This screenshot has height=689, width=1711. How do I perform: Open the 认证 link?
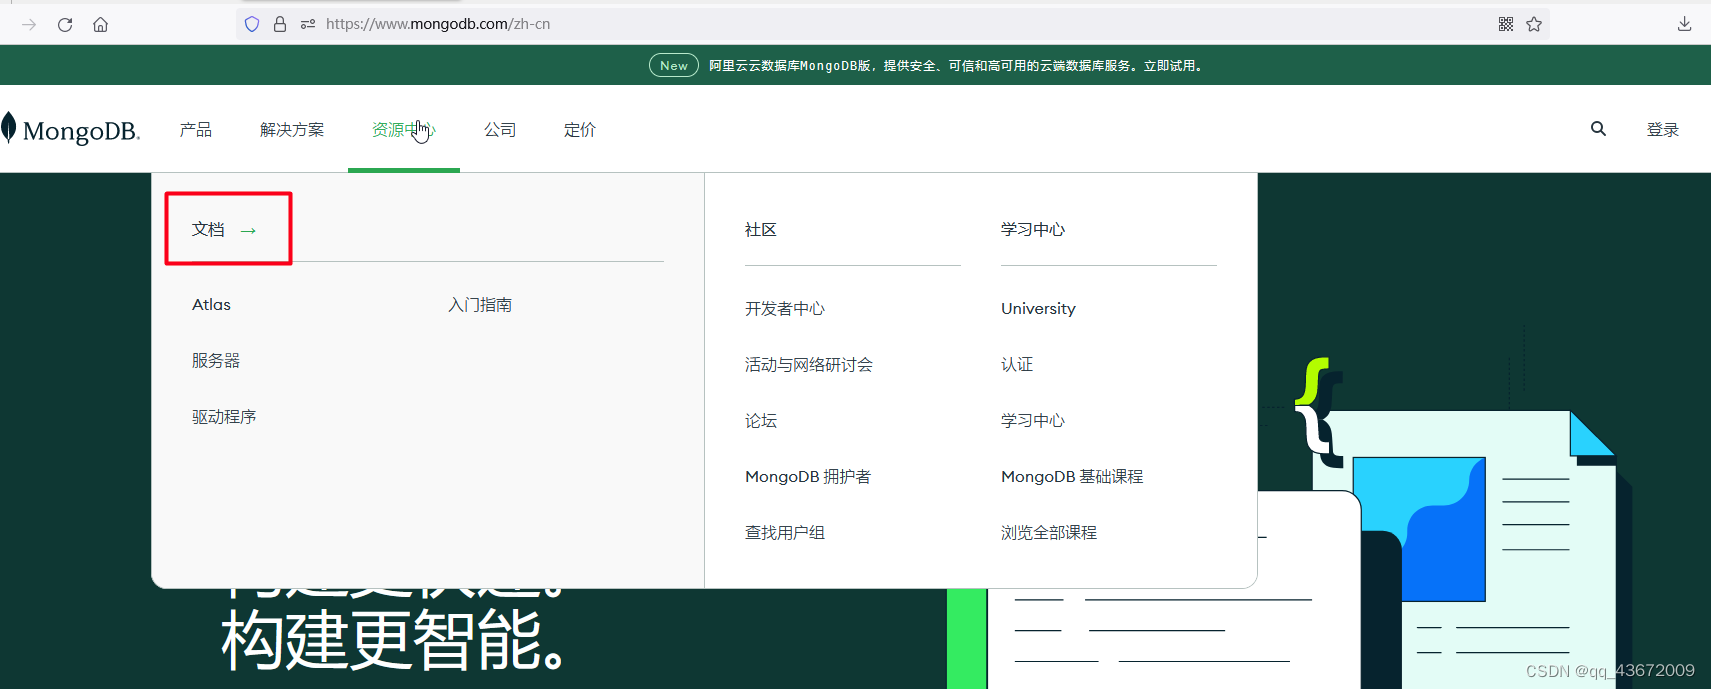pos(1017,365)
